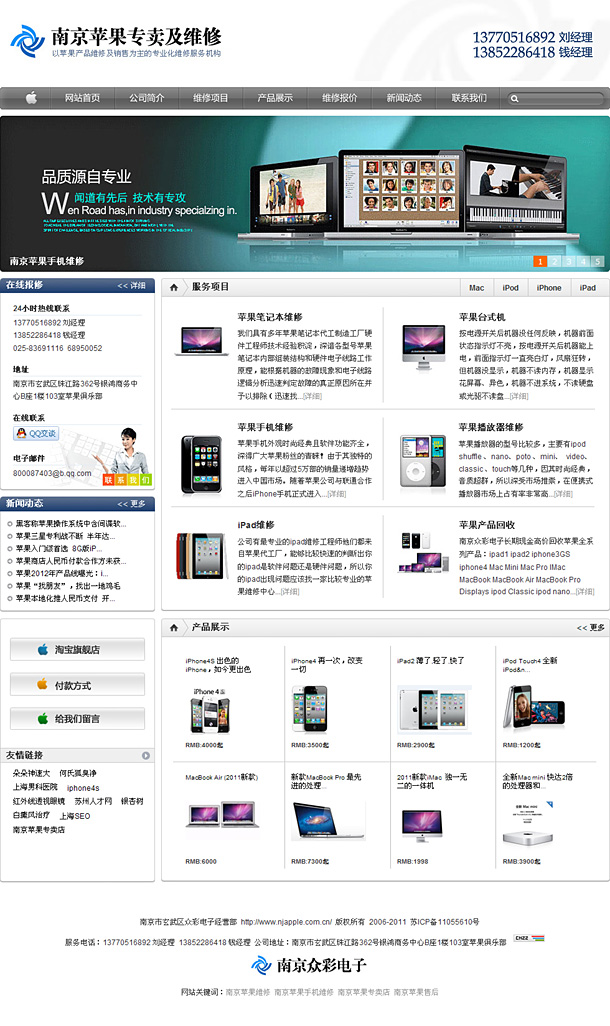Click the 淘宝旗舰店 button
This screenshot has width=610, height=1026.
(x=77, y=650)
